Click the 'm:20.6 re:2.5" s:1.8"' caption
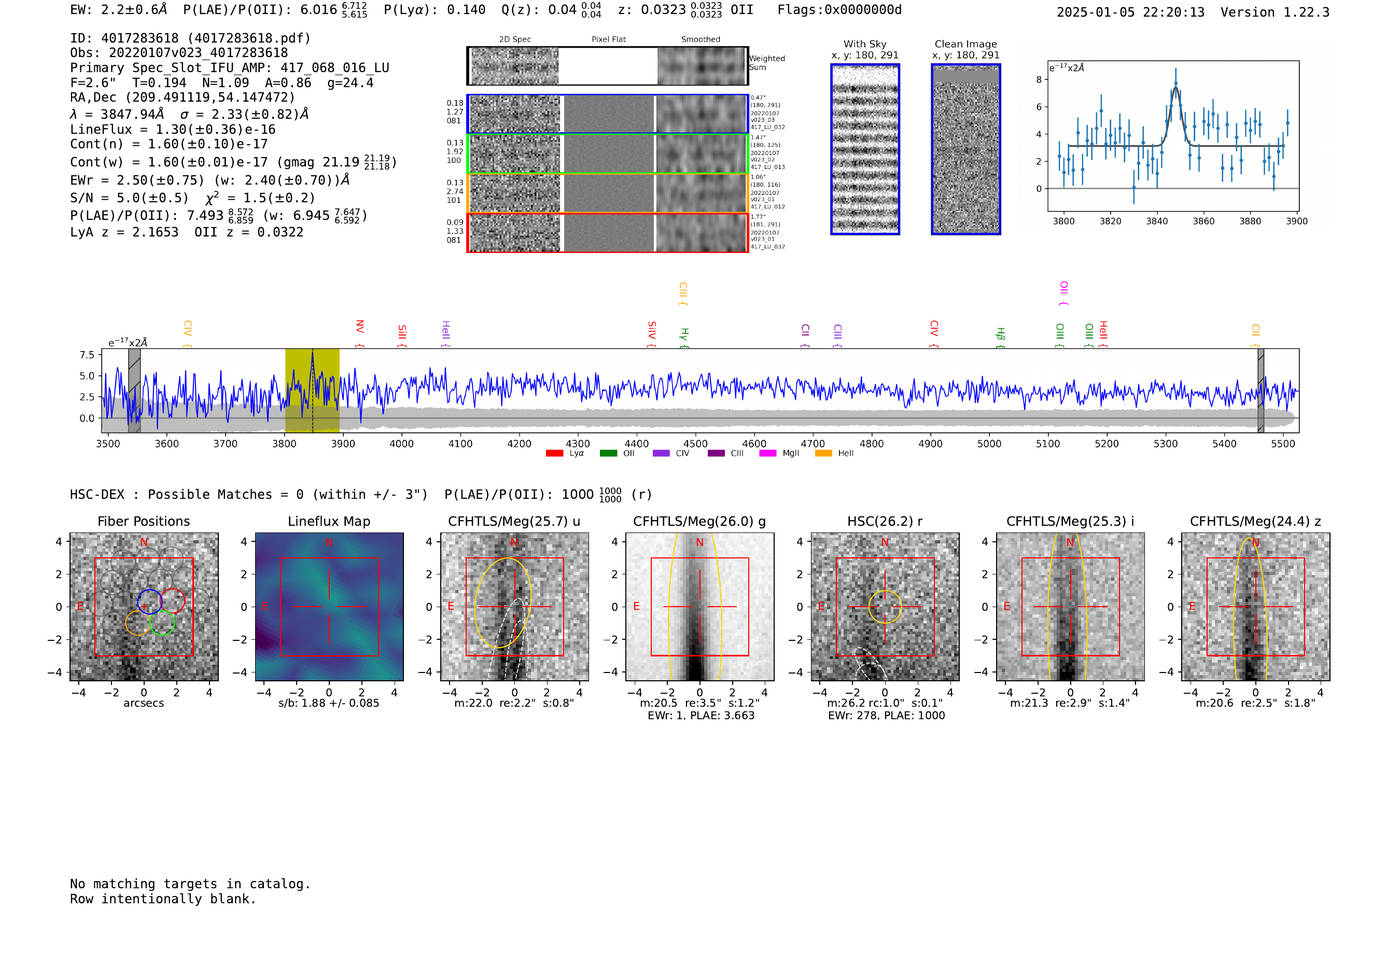The width and height of the screenshot is (1400, 953). pyautogui.click(x=1256, y=703)
